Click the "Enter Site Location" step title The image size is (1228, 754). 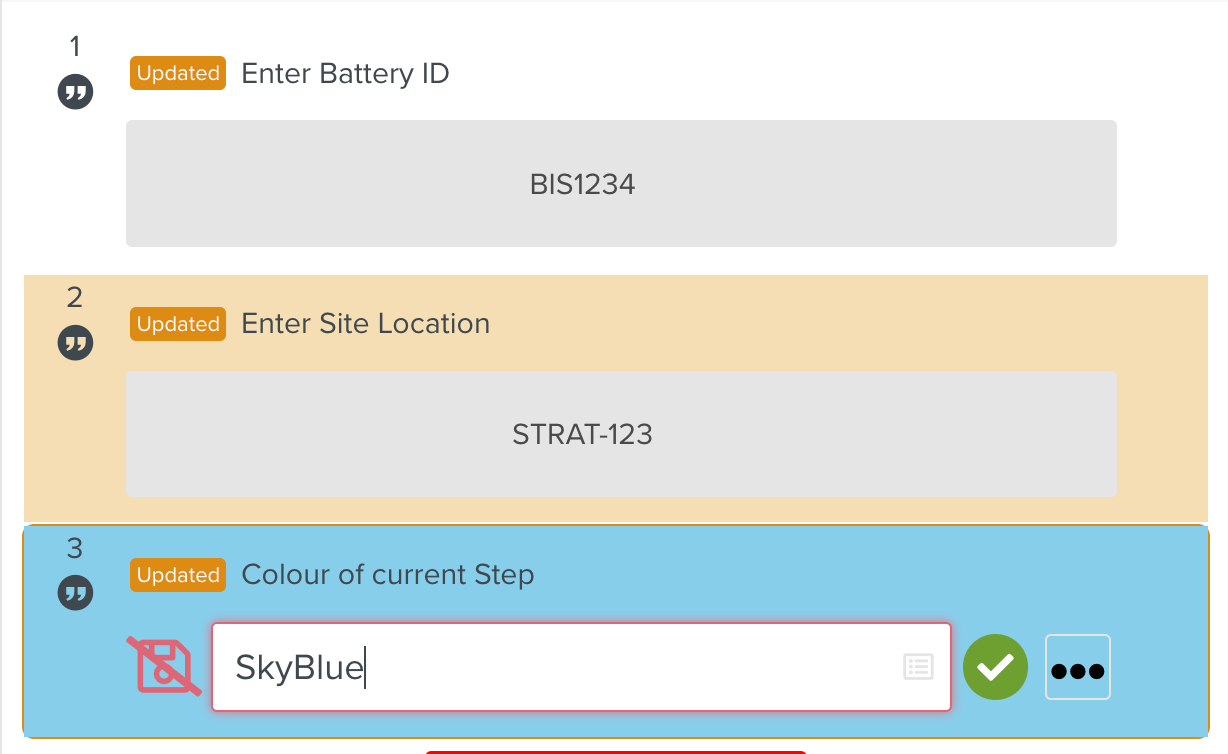[x=365, y=324]
